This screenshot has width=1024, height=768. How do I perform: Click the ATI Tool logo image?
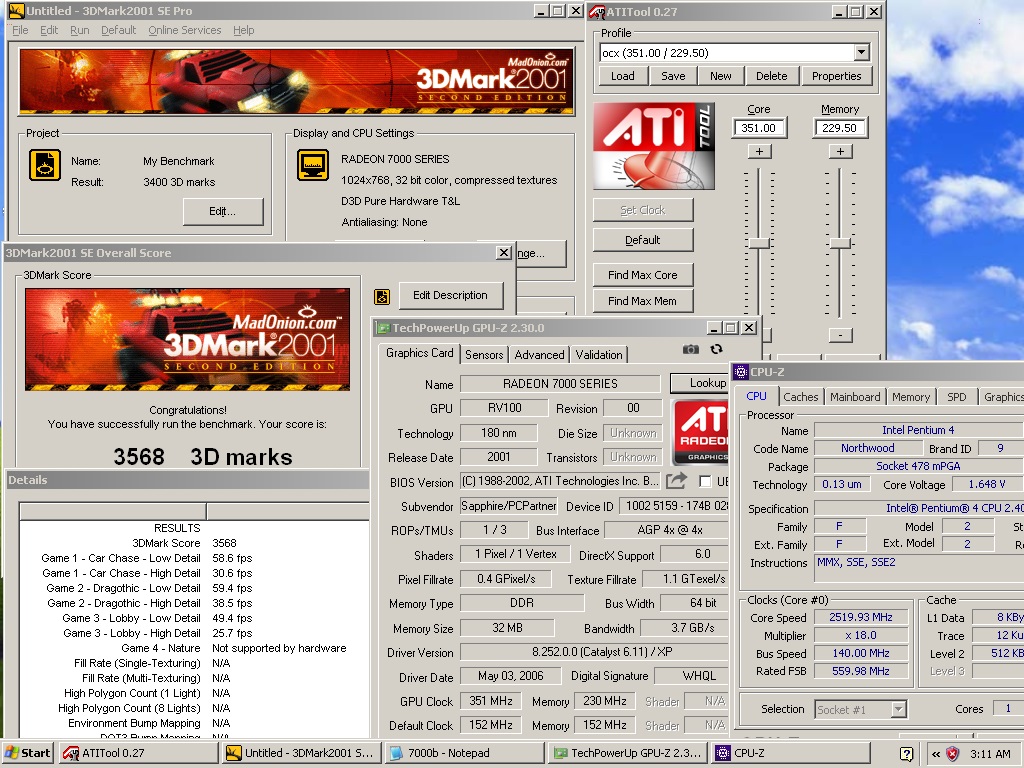(x=654, y=146)
